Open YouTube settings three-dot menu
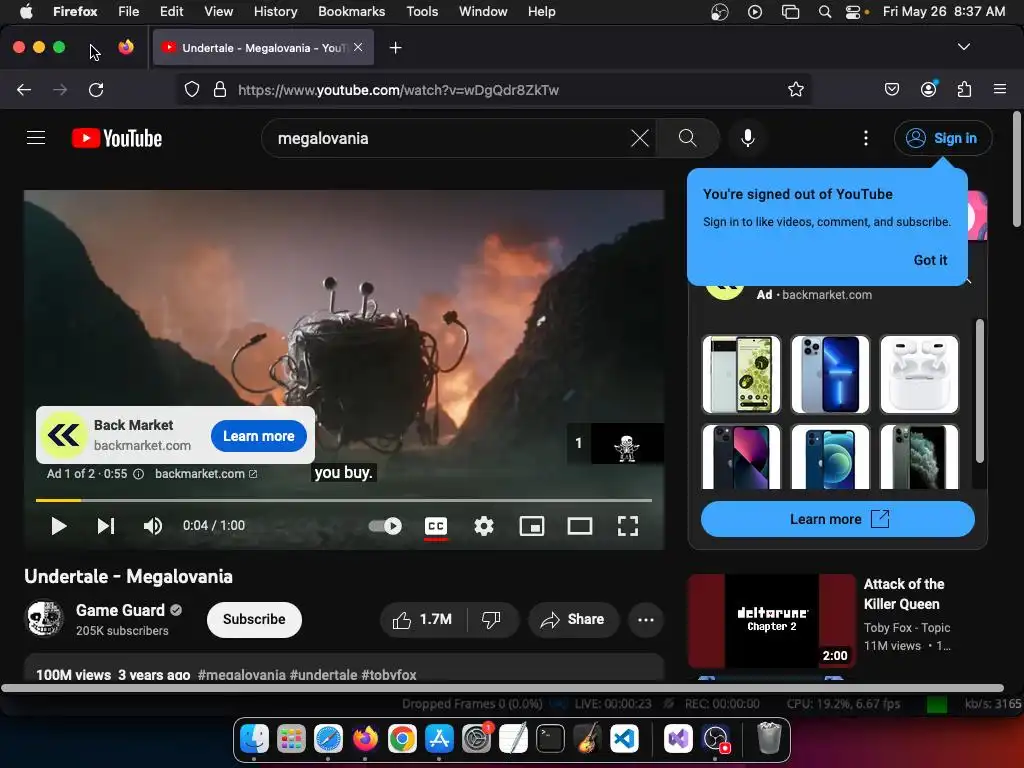 866,138
